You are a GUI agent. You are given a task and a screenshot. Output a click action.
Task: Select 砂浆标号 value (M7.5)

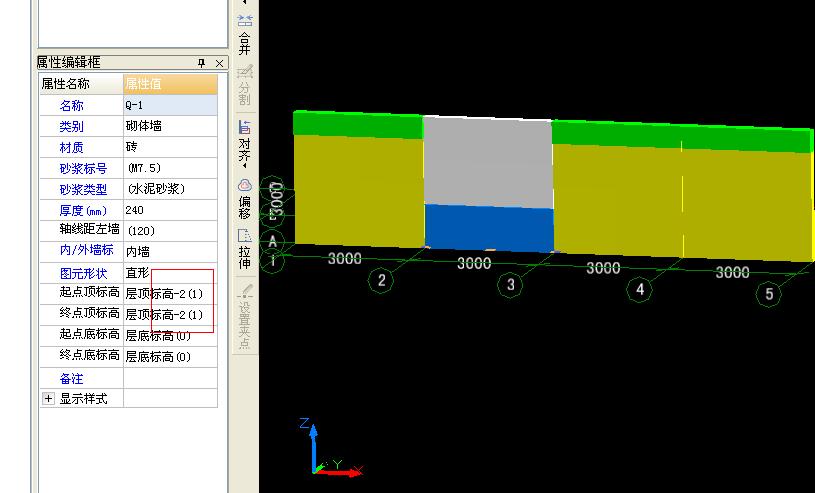(x=170, y=168)
